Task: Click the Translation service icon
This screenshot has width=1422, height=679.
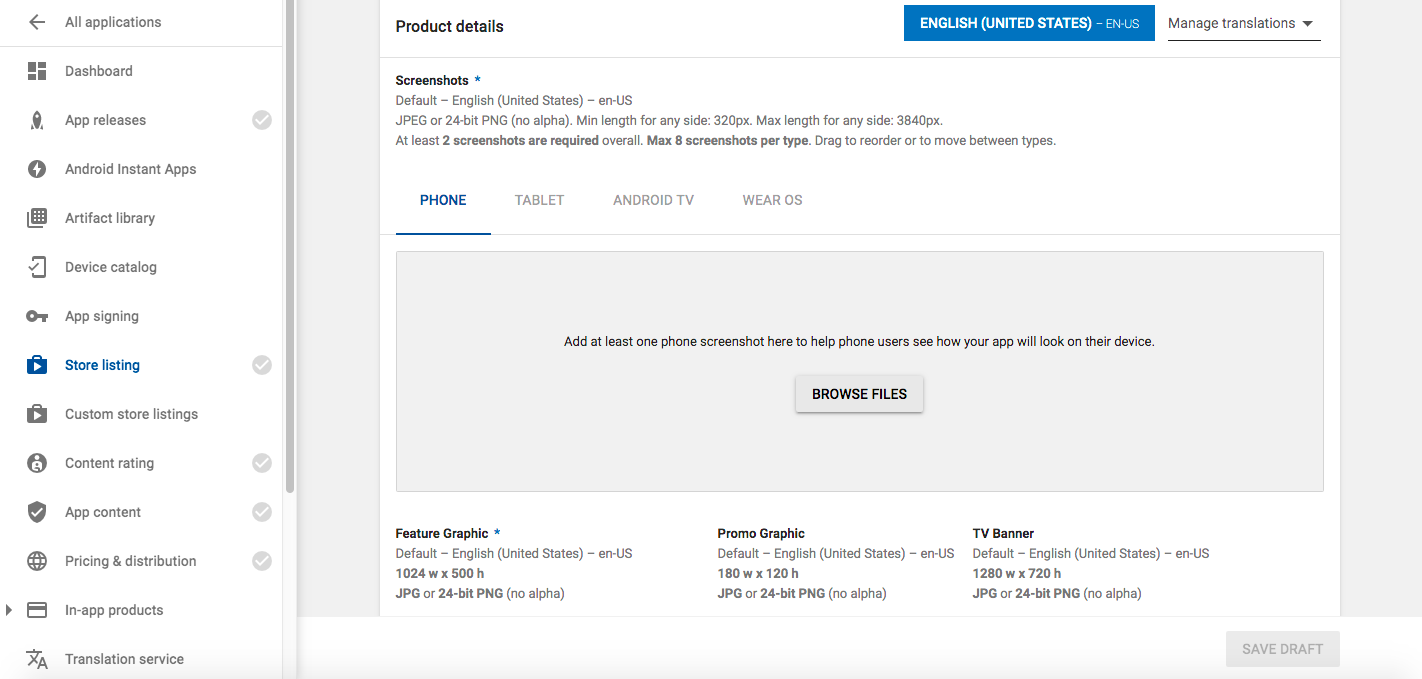Action: click(x=37, y=659)
